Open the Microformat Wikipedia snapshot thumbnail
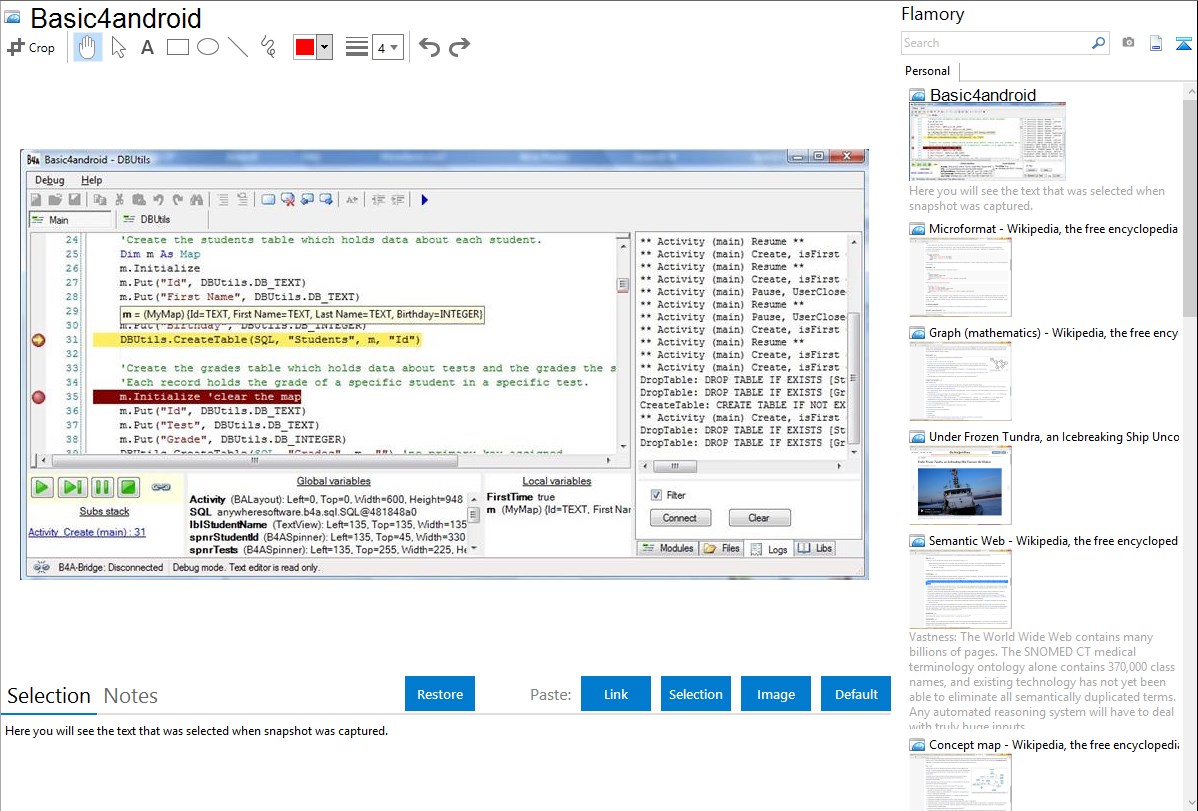The height and width of the screenshot is (811, 1198). click(x=960, y=277)
